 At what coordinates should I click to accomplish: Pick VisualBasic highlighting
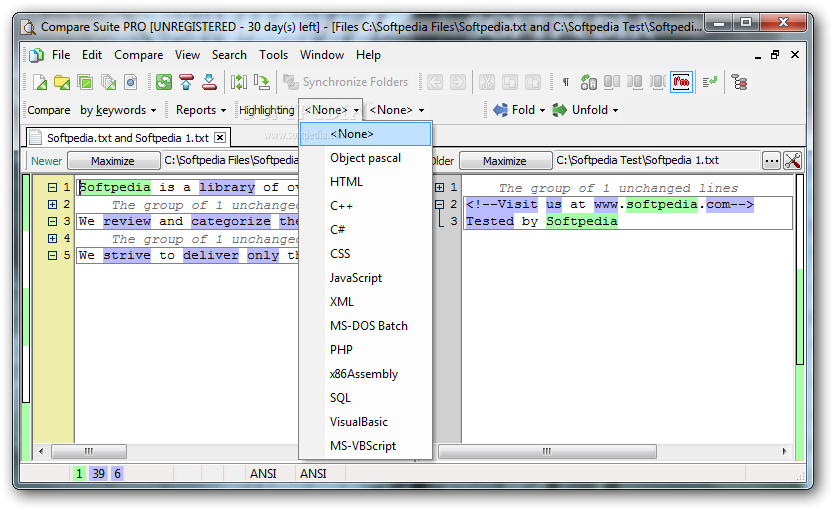click(x=365, y=422)
